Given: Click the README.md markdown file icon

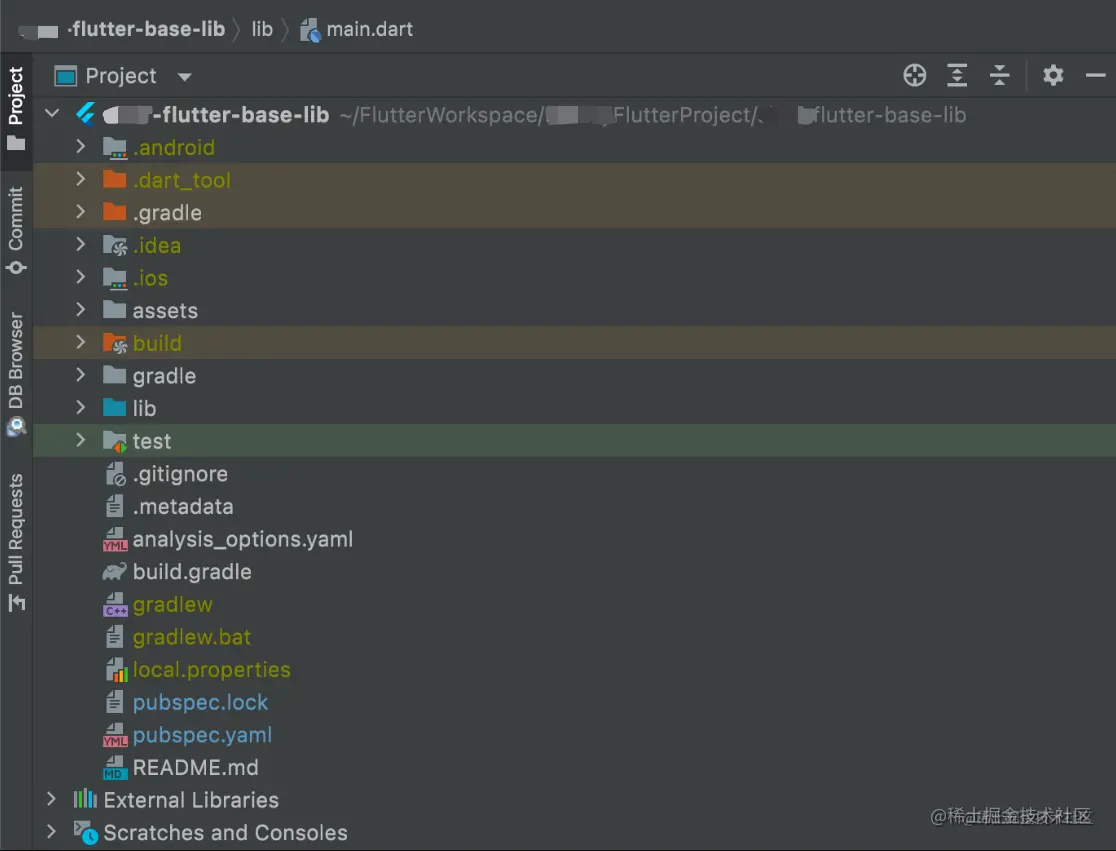Looking at the screenshot, I should 115,768.
